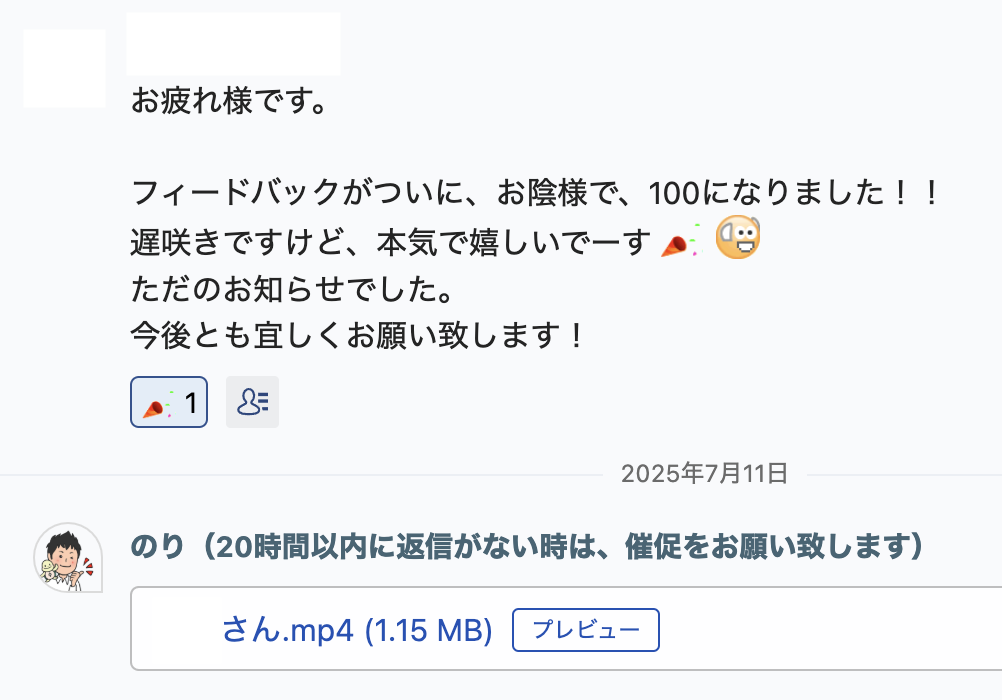Select the message line お疲れ様です。
The height and width of the screenshot is (700, 1002).
click(229, 101)
